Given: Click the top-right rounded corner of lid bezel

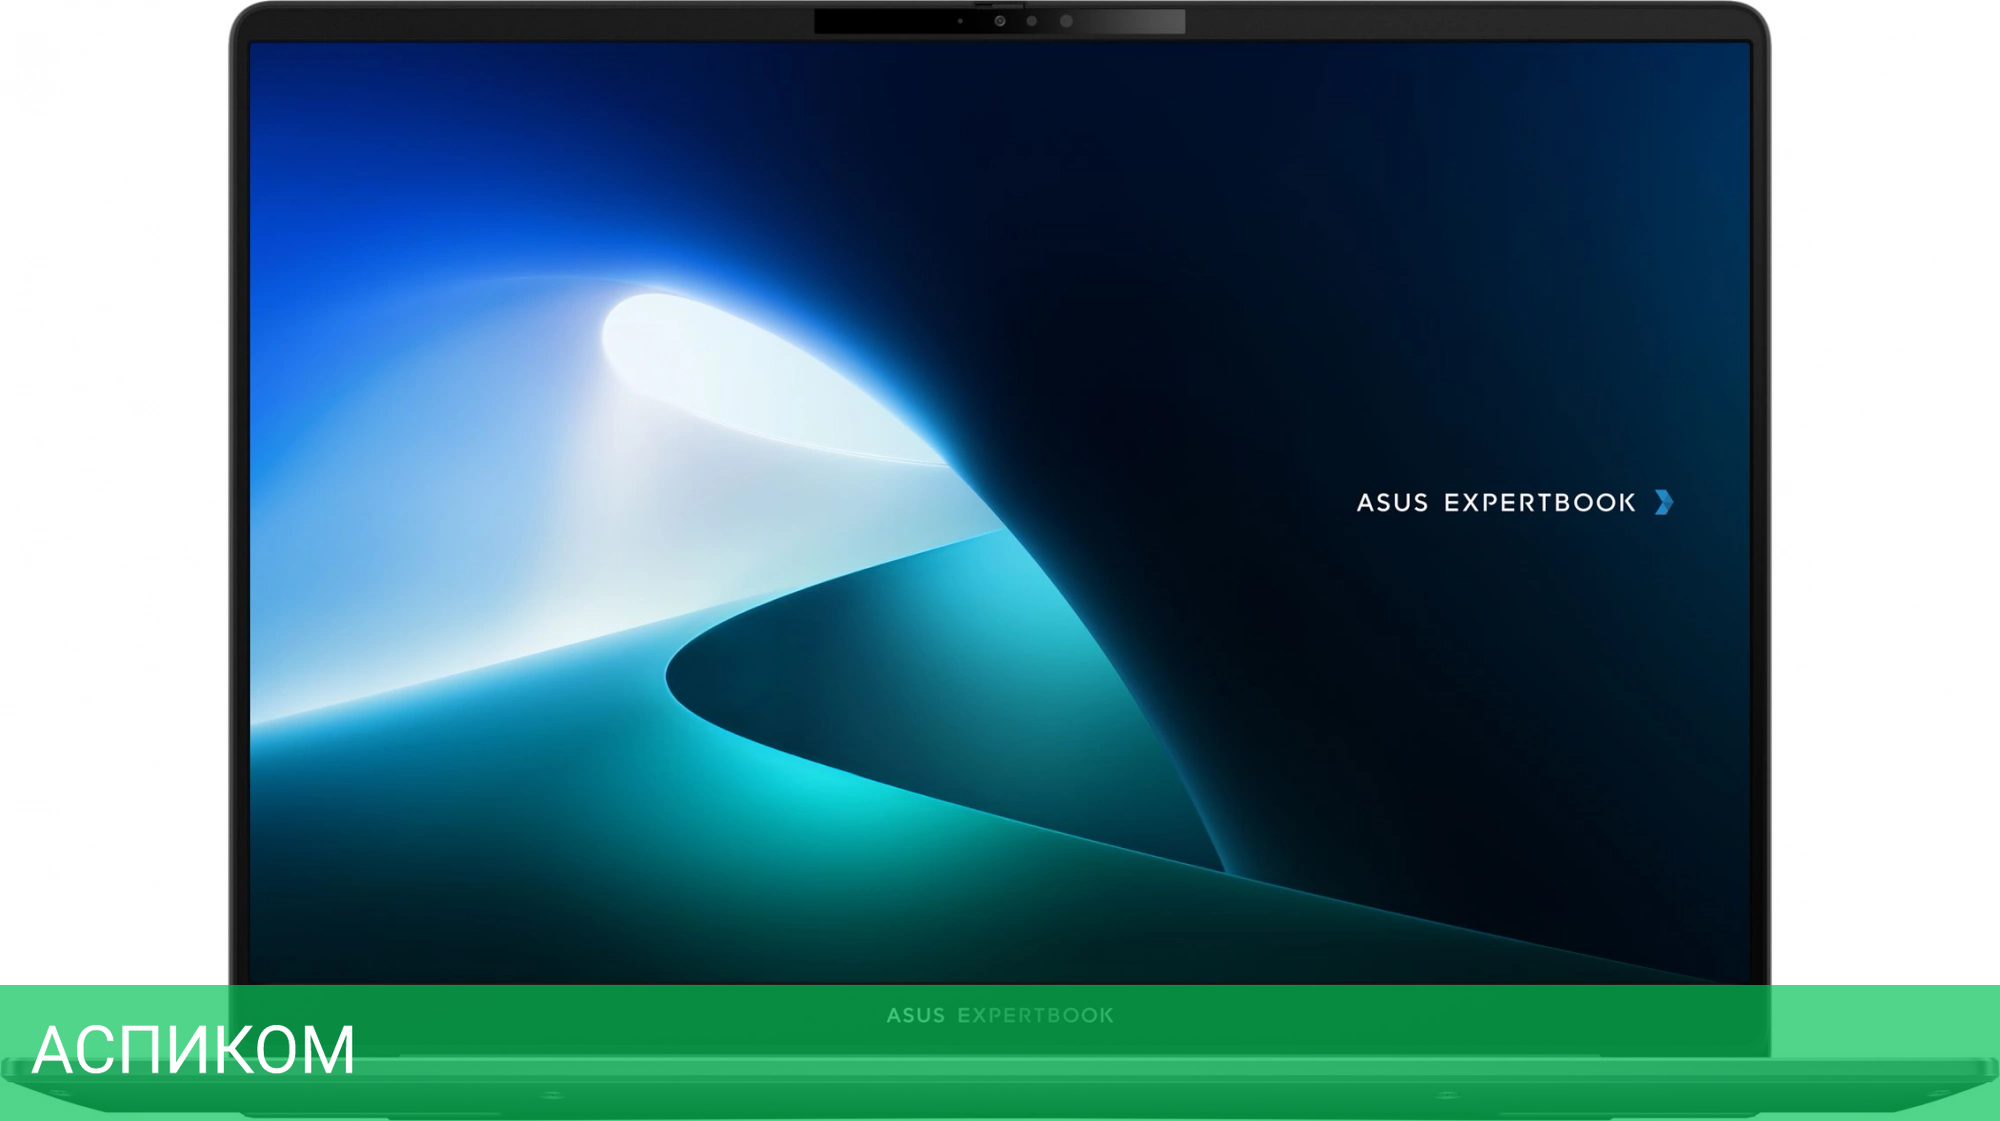Looking at the screenshot, I should click(x=1754, y=18).
